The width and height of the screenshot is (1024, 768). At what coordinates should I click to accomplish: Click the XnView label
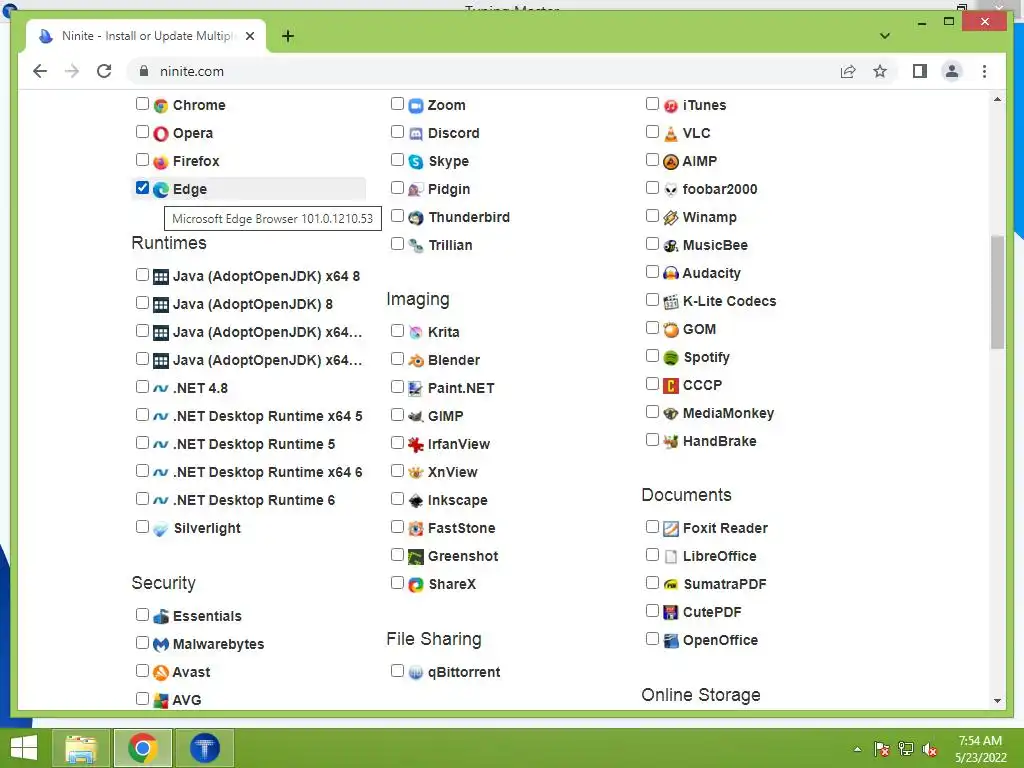(453, 473)
